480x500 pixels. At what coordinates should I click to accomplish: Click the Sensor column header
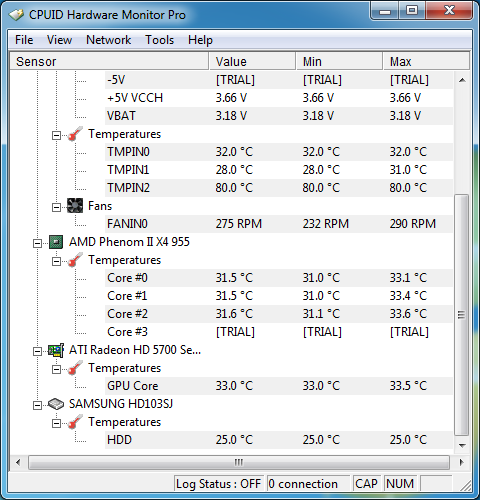[x=109, y=61]
